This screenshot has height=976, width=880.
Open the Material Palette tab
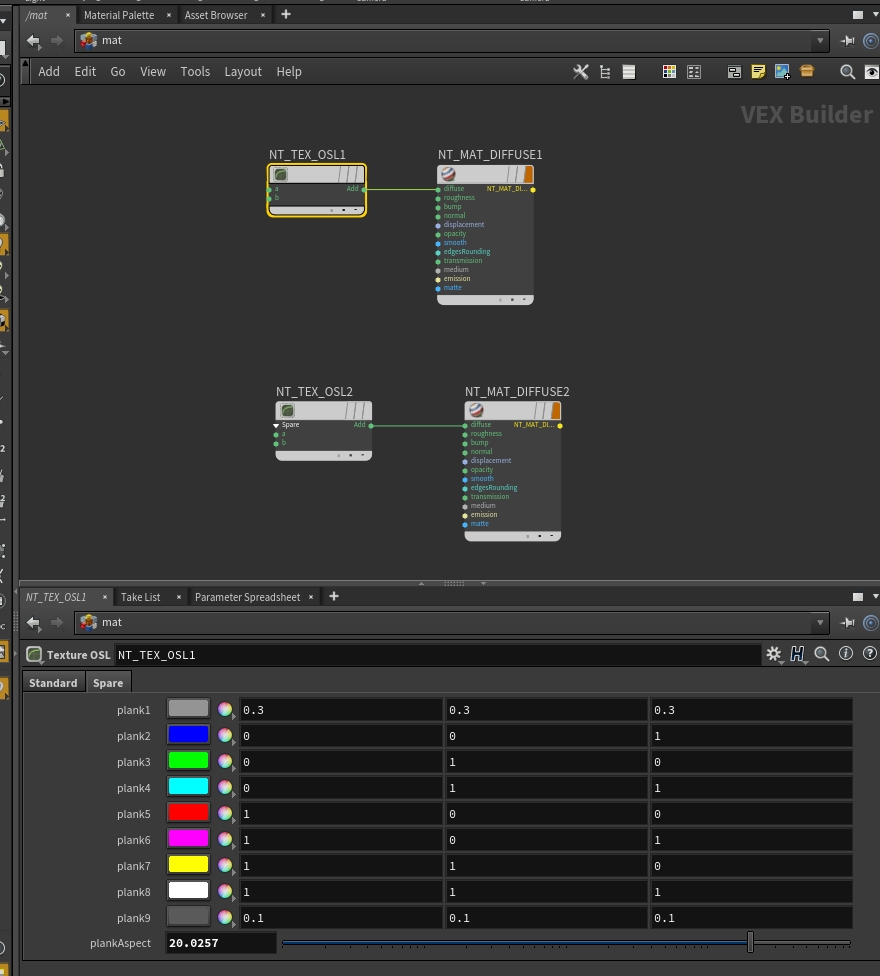pyautogui.click(x=119, y=15)
